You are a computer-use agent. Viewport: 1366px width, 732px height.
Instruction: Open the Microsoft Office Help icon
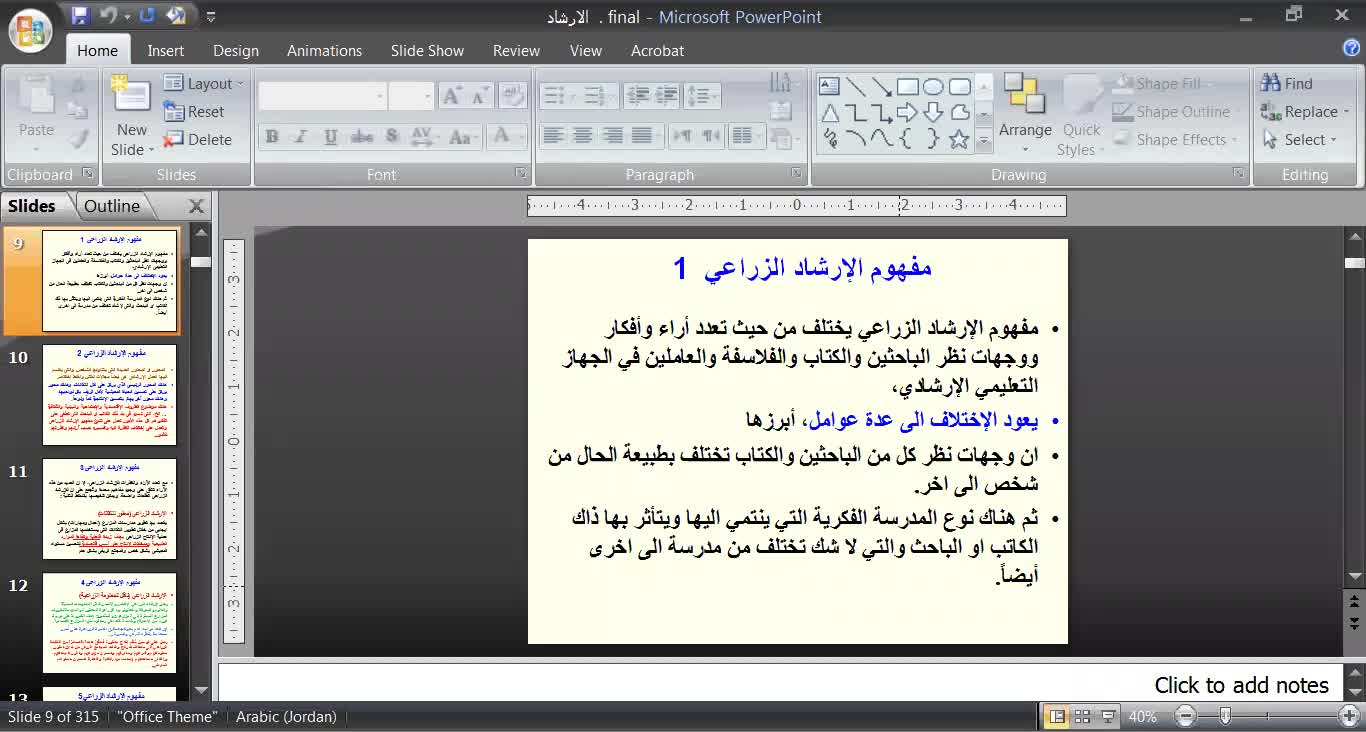click(x=1351, y=48)
